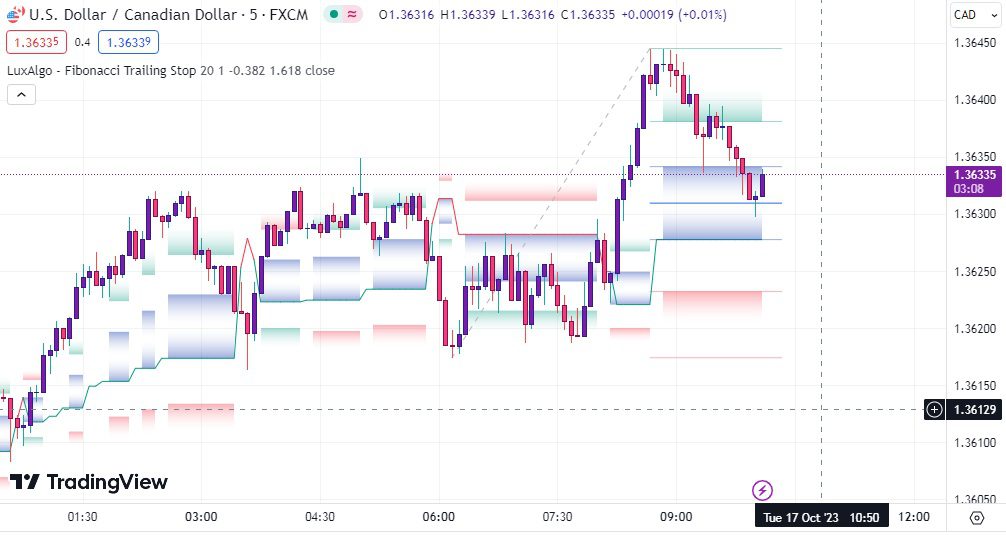Select the LuxAlgo Fibonacci Trailing Stop legend
Viewport: 1006px width, 535px height.
pyautogui.click(x=171, y=71)
